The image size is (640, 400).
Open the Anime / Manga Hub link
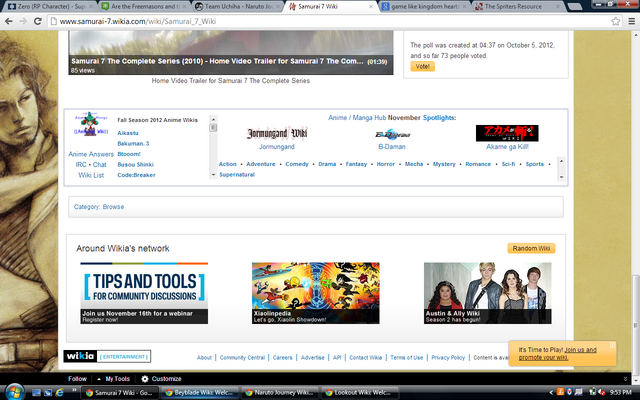[x=357, y=118]
